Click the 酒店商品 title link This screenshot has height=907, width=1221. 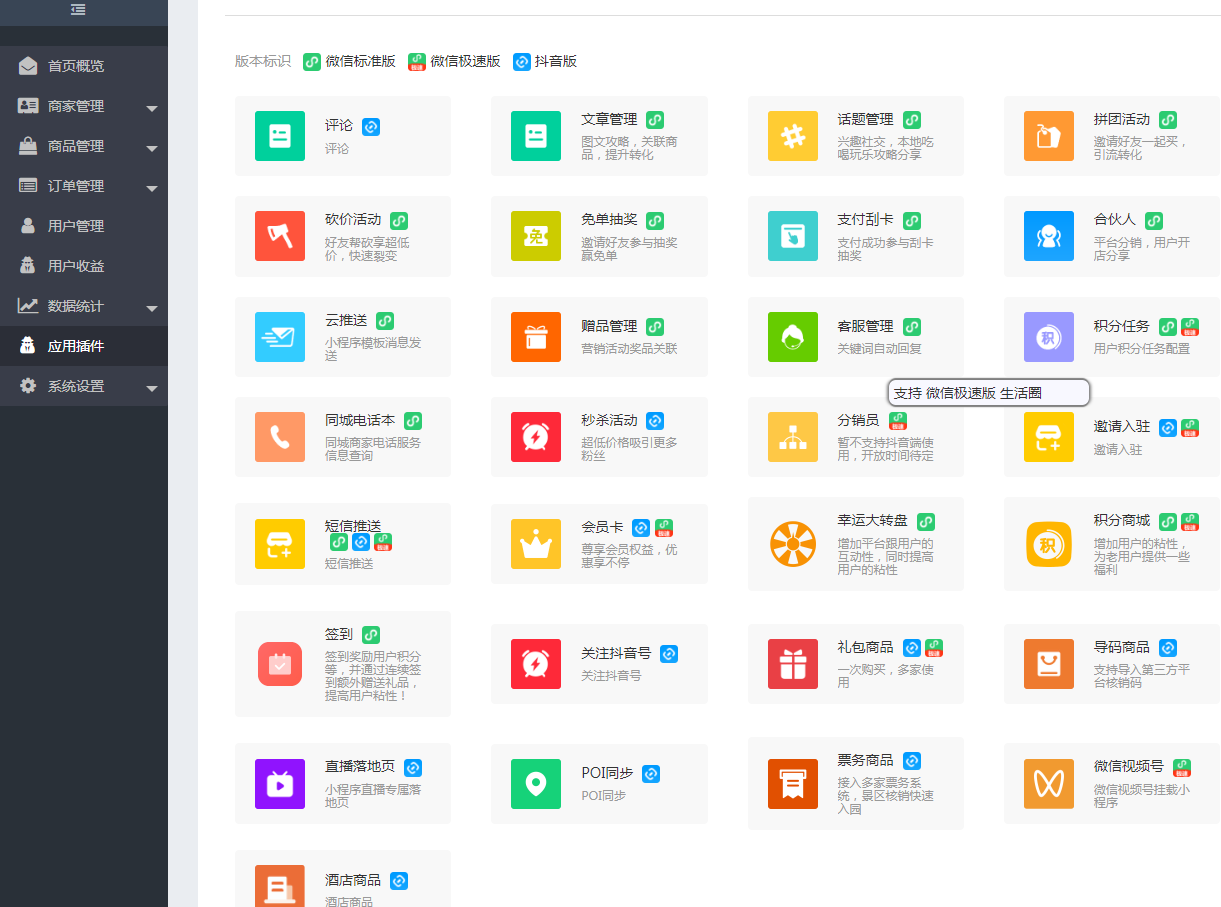[x=353, y=880]
